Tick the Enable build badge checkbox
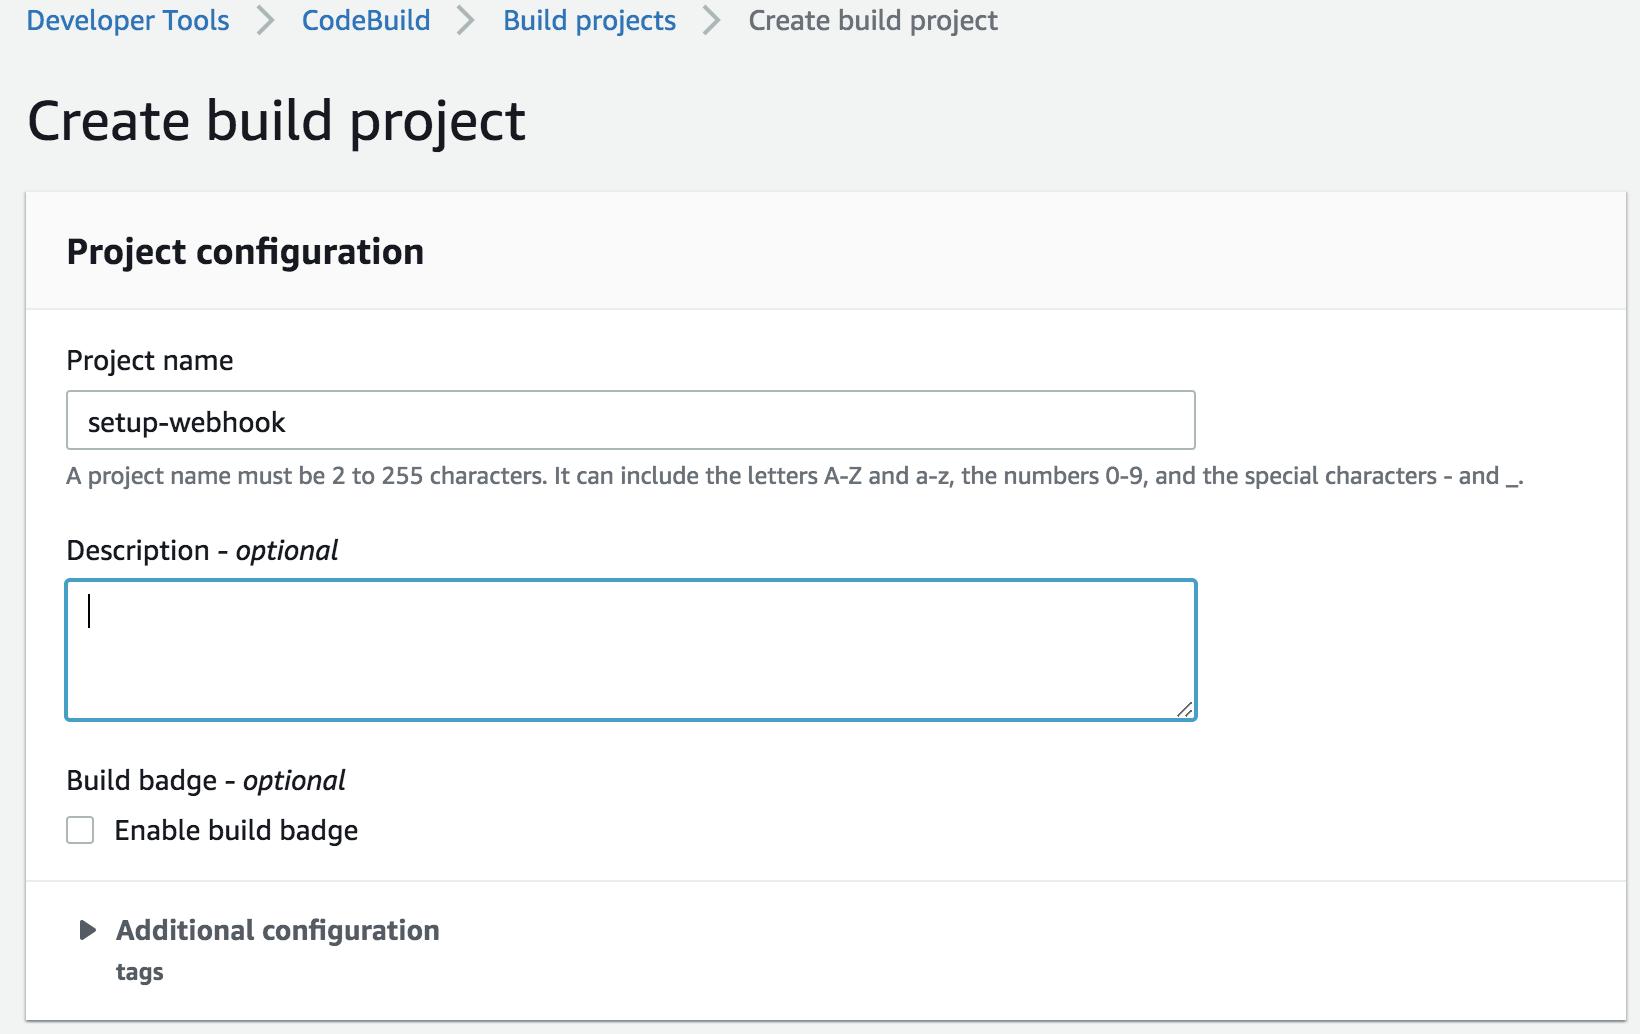Image resolution: width=1640 pixels, height=1034 pixels. coord(80,830)
